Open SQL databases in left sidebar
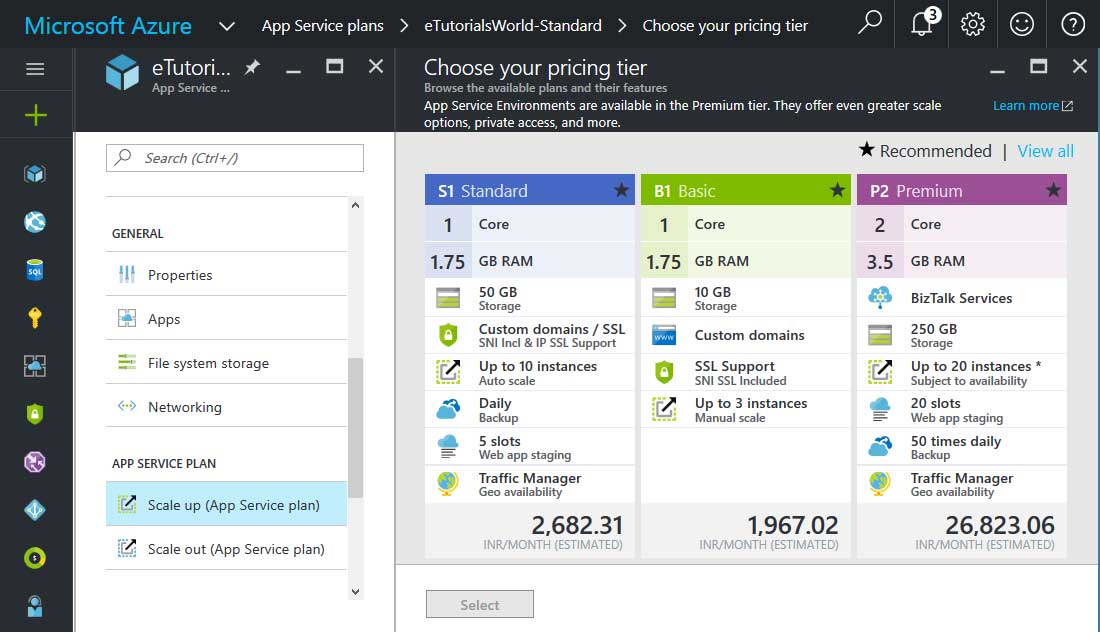The height and width of the screenshot is (632, 1100). click(36, 270)
